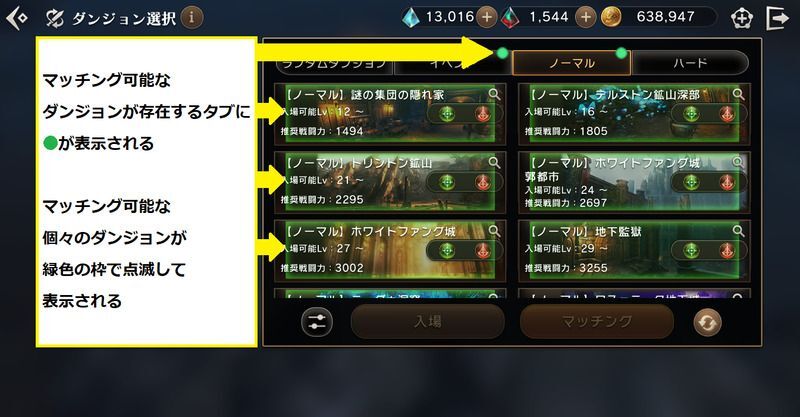The image size is (800, 417).
Task: Select ホワイトファング城郭都市 dungeon card
Action: (x=634, y=182)
